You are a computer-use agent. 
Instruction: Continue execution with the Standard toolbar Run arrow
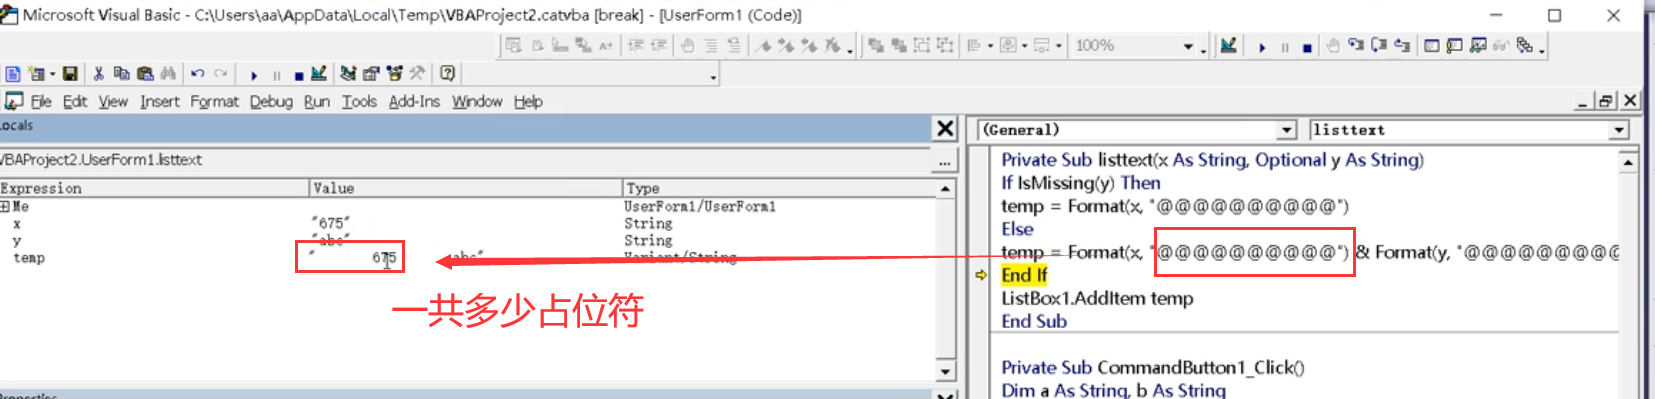point(254,75)
